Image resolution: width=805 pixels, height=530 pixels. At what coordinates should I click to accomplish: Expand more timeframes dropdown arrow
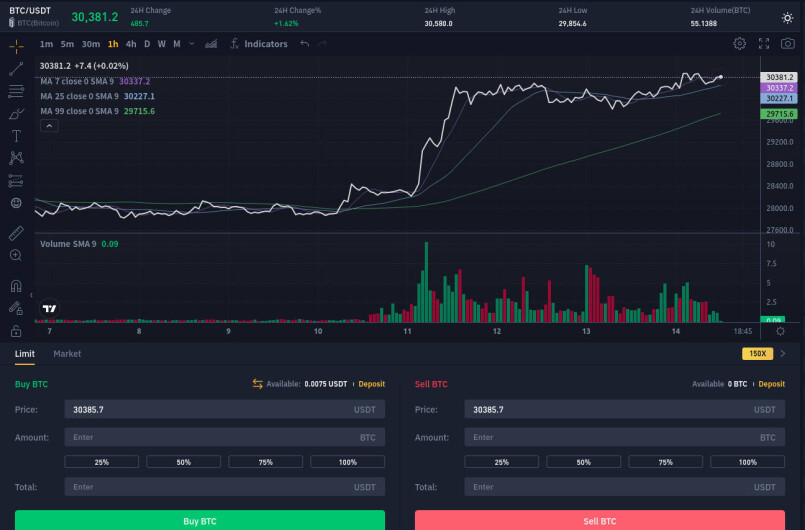click(x=192, y=44)
